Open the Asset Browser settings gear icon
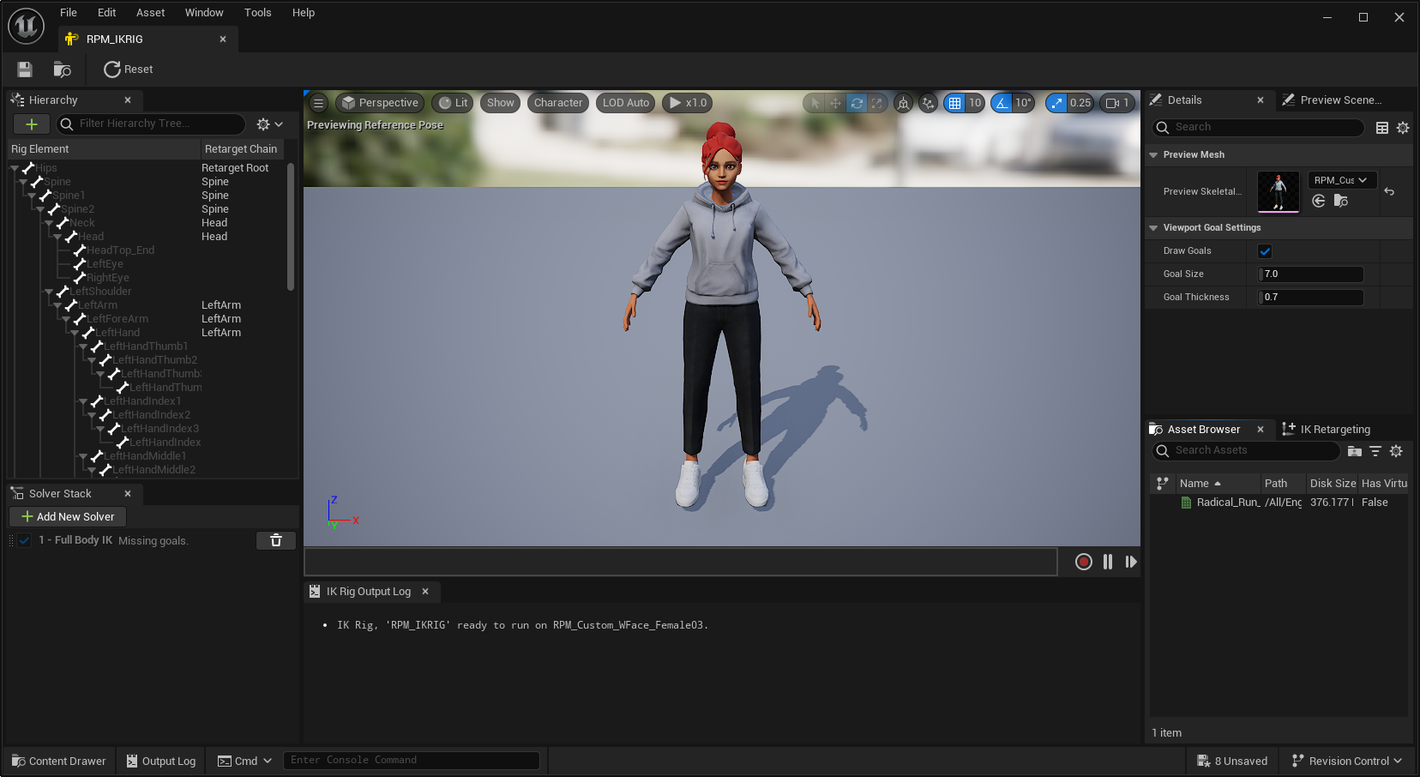 1396,451
